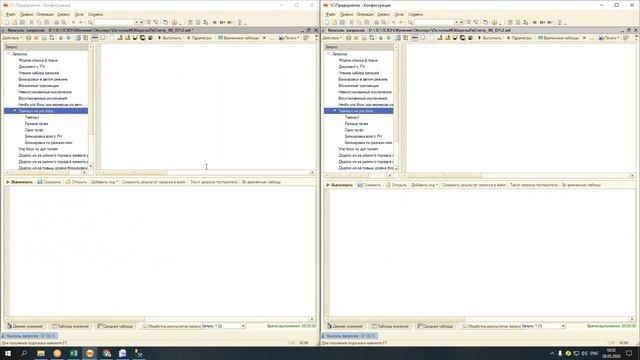Click bottom Выполнить button in right window
Image resolution: width=640 pixels, height=360 pixels.
[x=340, y=185]
